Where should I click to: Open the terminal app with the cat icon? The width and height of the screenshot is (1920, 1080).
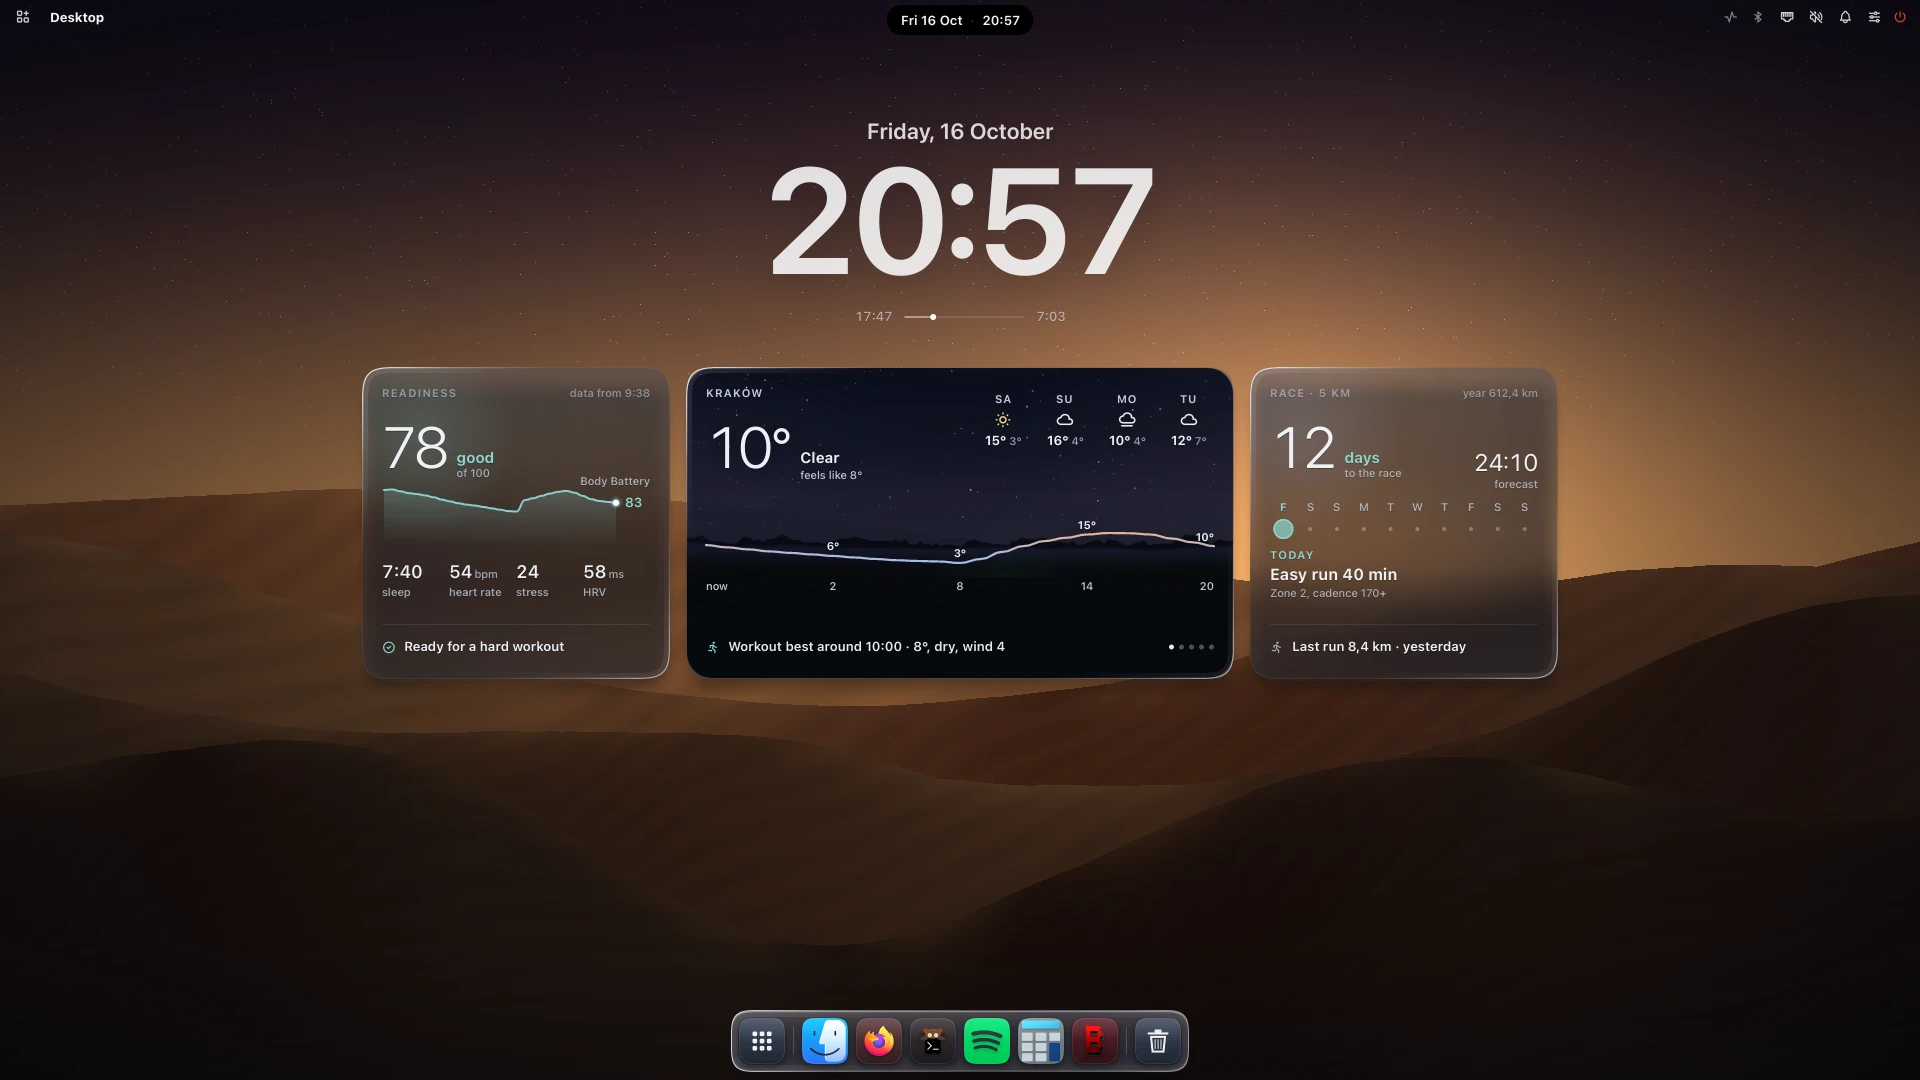pyautogui.click(x=933, y=1042)
